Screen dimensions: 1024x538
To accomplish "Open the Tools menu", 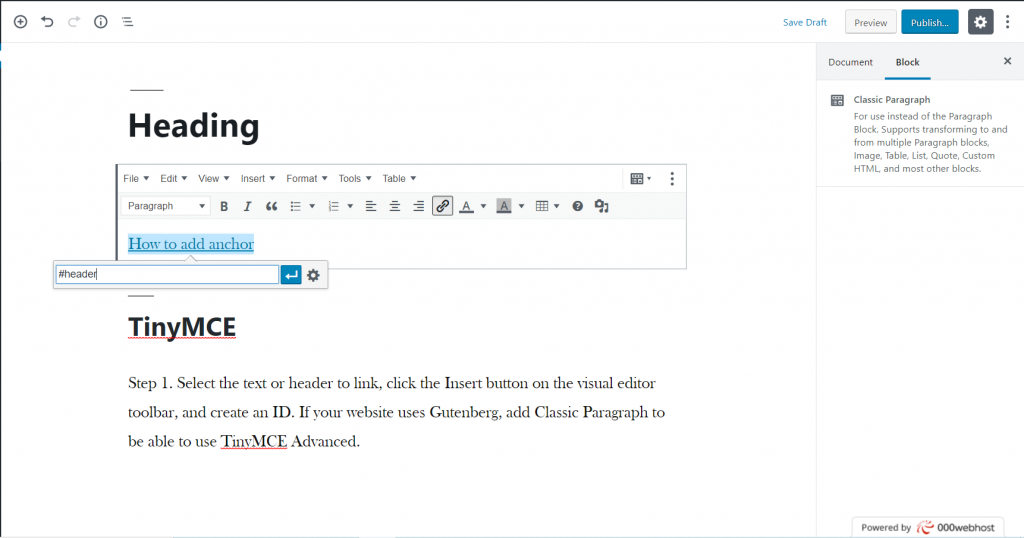I will click(355, 178).
